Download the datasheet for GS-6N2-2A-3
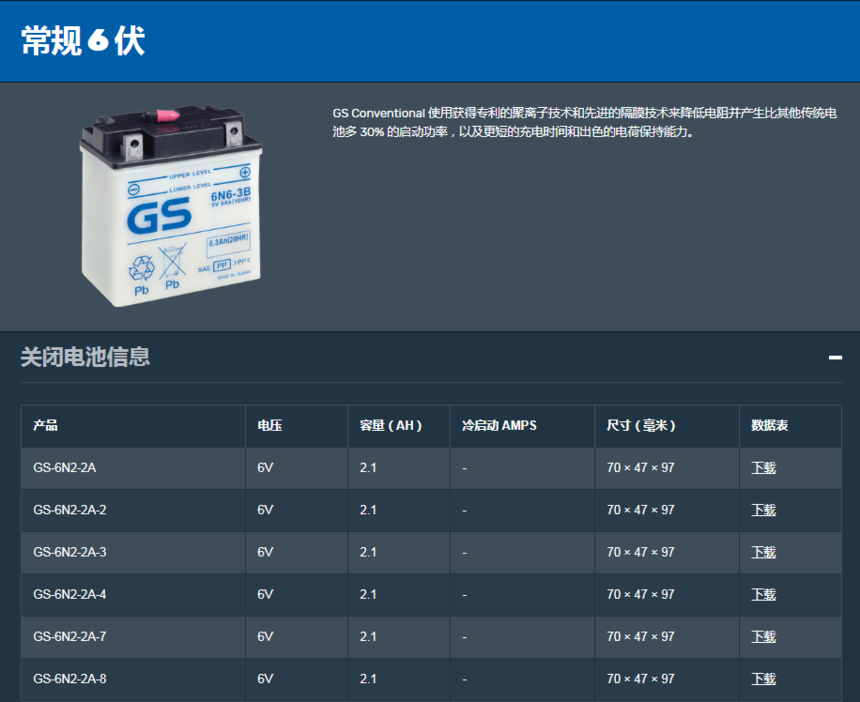The image size is (860, 702). (x=763, y=552)
